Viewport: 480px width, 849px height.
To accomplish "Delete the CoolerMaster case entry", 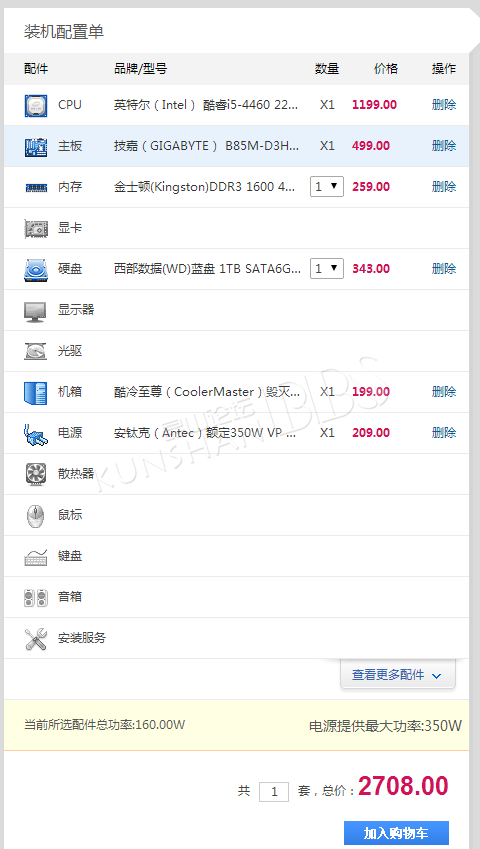I will 444,391.
